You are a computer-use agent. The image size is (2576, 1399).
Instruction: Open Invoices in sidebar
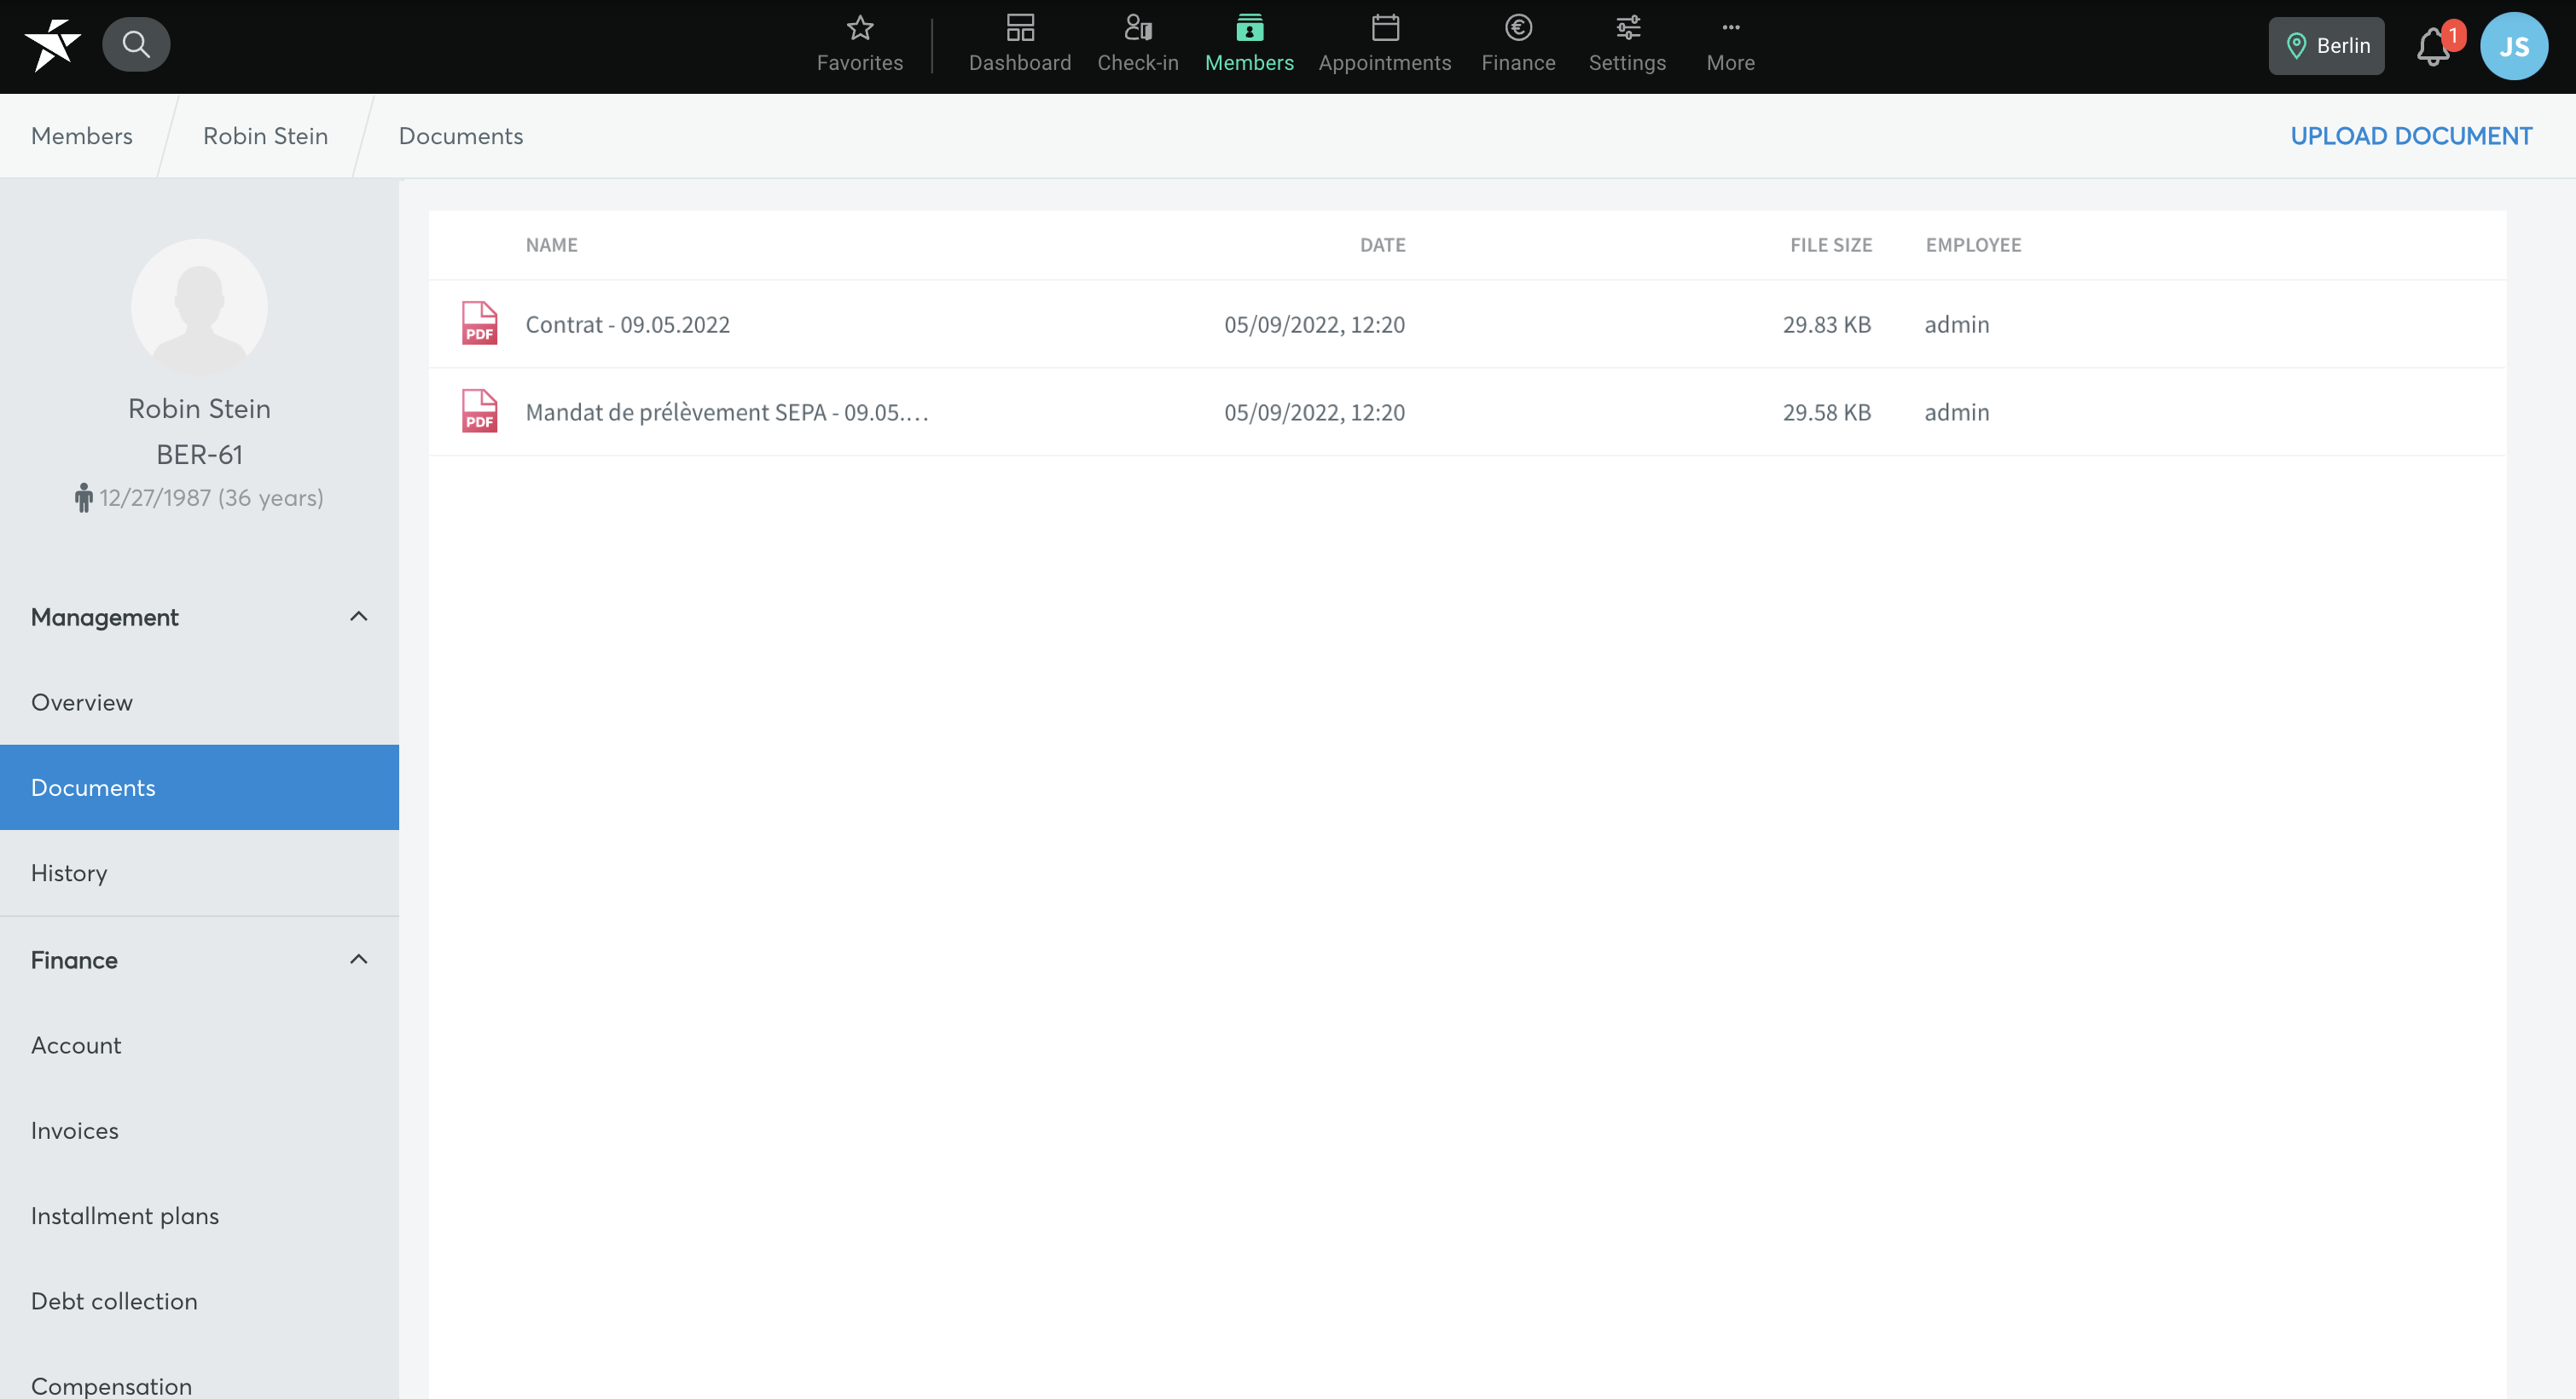[x=199, y=1130]
